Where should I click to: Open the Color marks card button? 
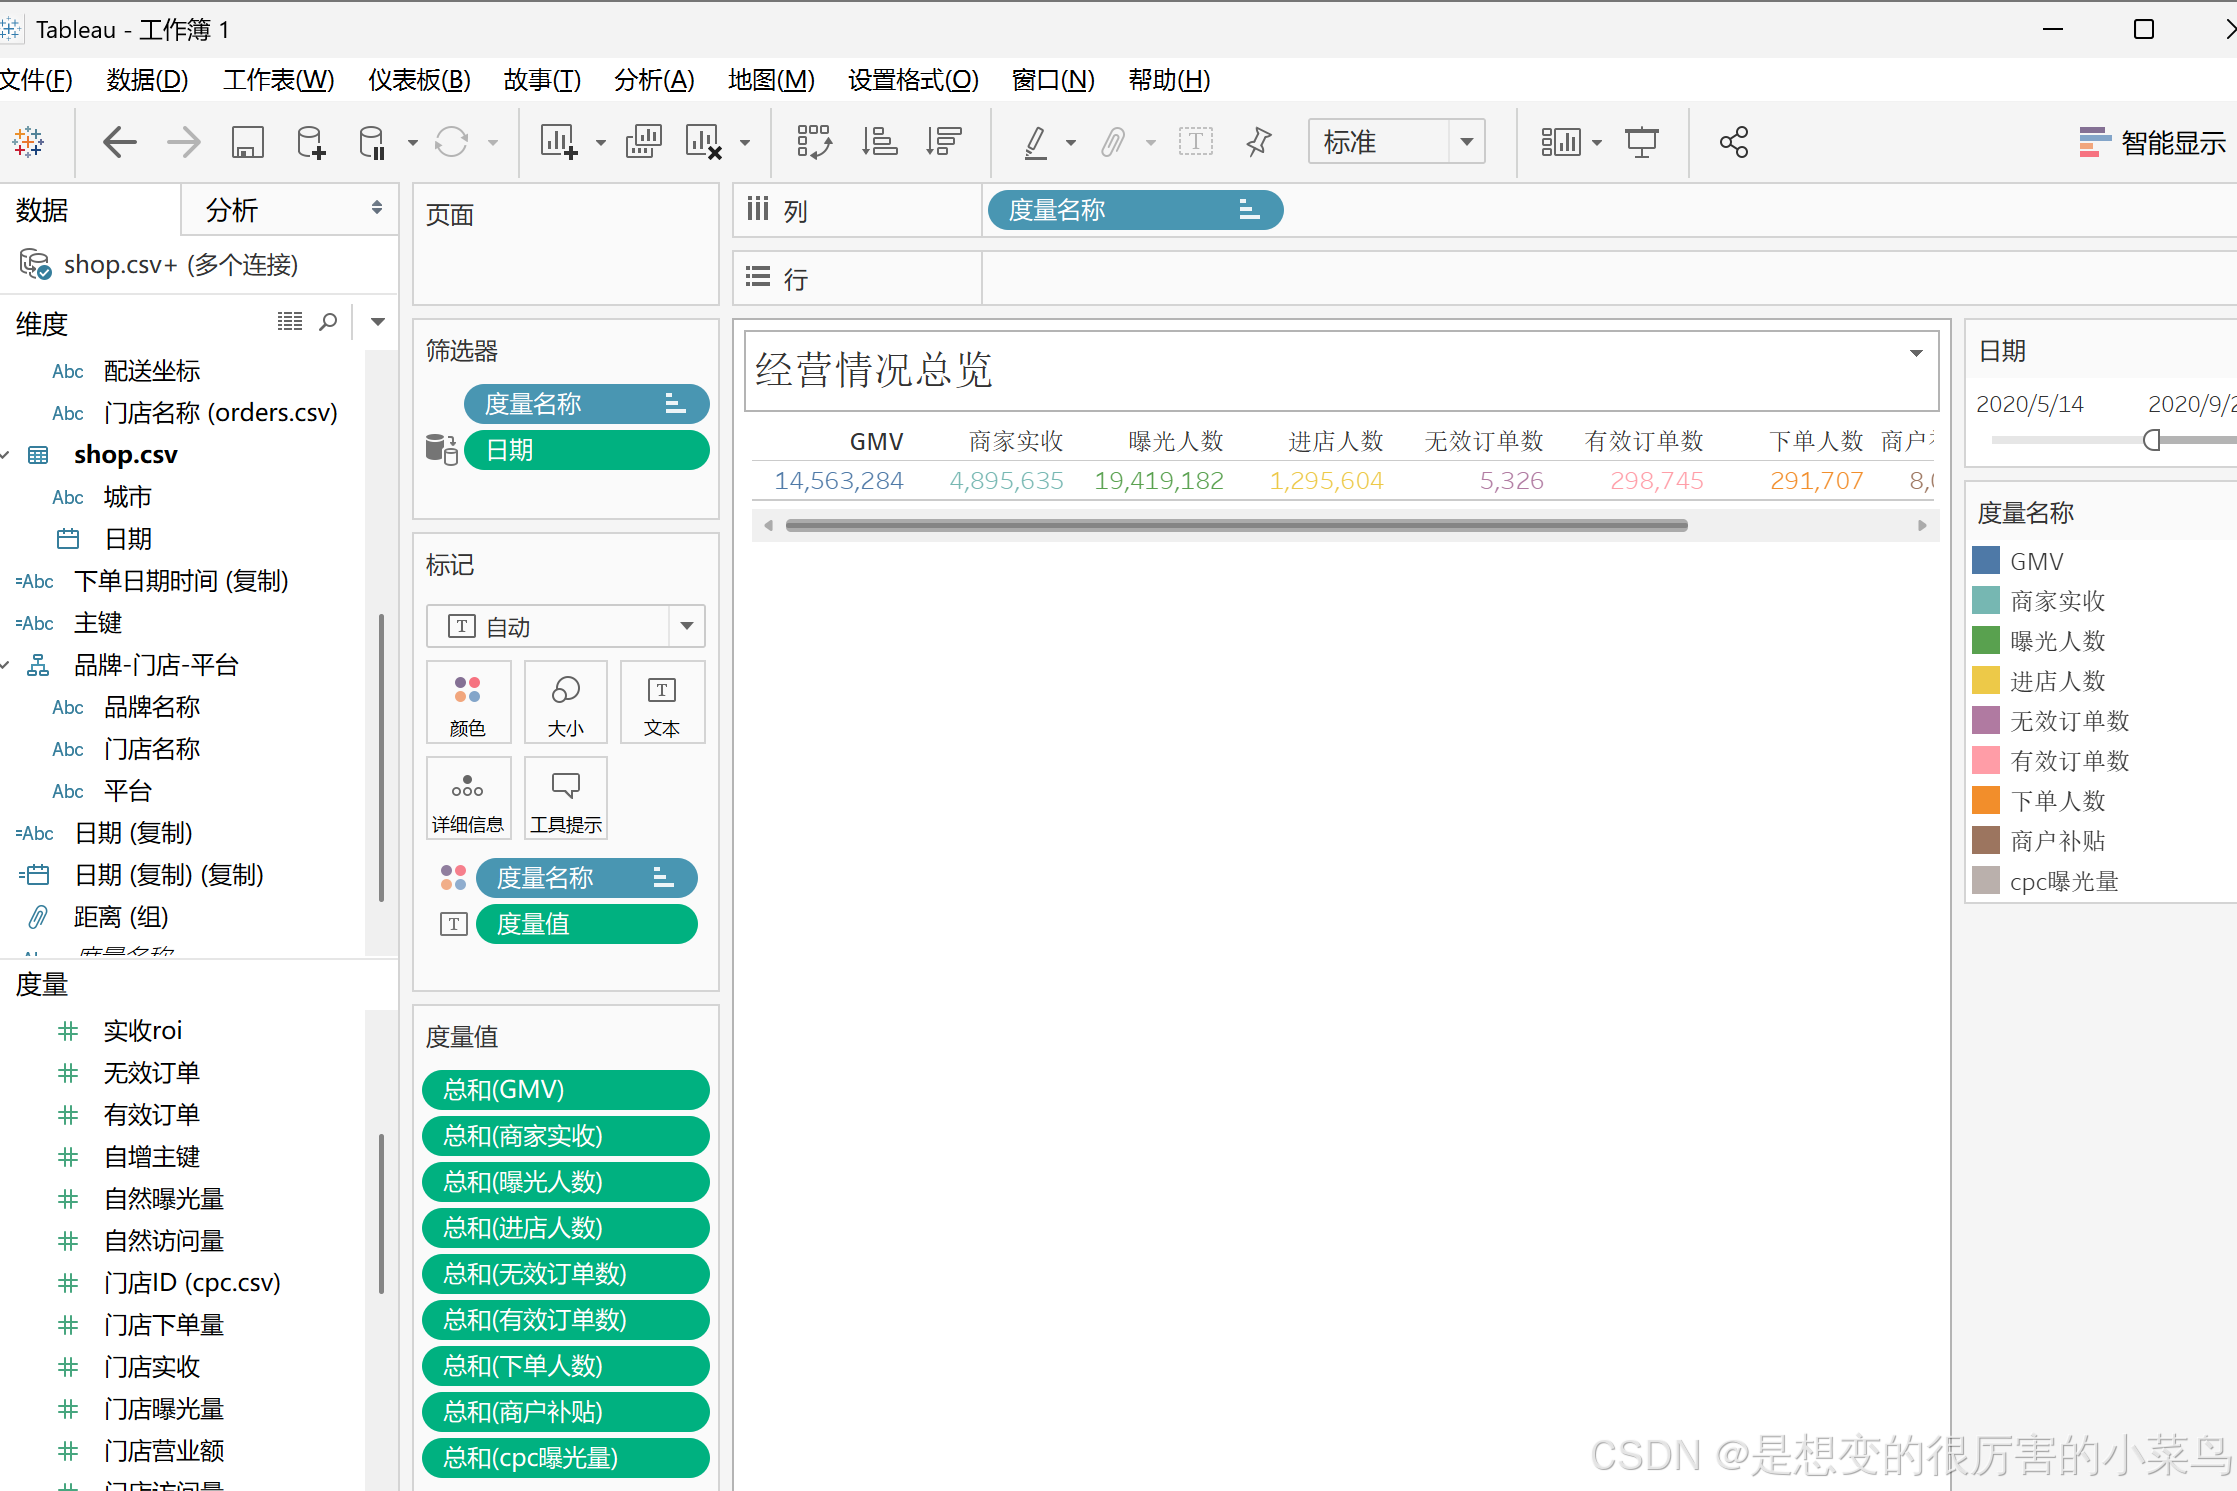468,702
